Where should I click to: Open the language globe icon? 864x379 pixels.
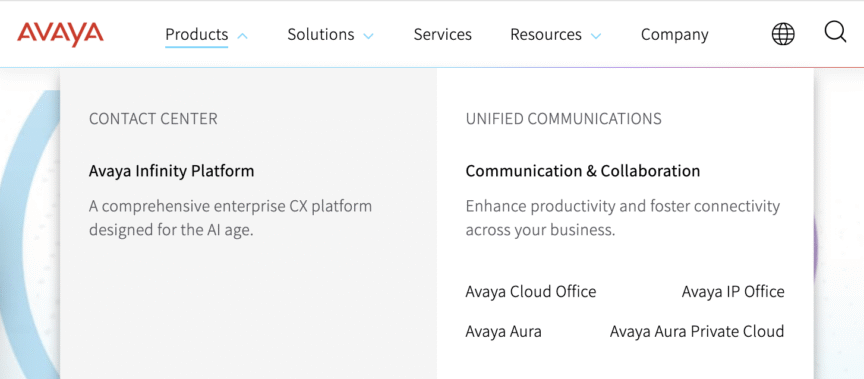(x=782, y=34)
